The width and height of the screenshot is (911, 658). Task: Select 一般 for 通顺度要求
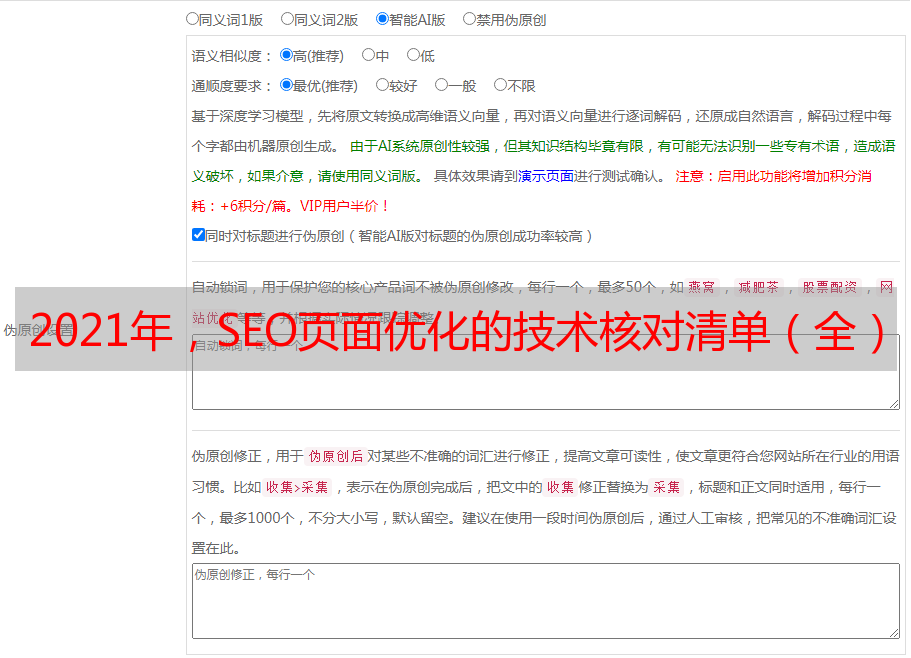pos(441,85)
